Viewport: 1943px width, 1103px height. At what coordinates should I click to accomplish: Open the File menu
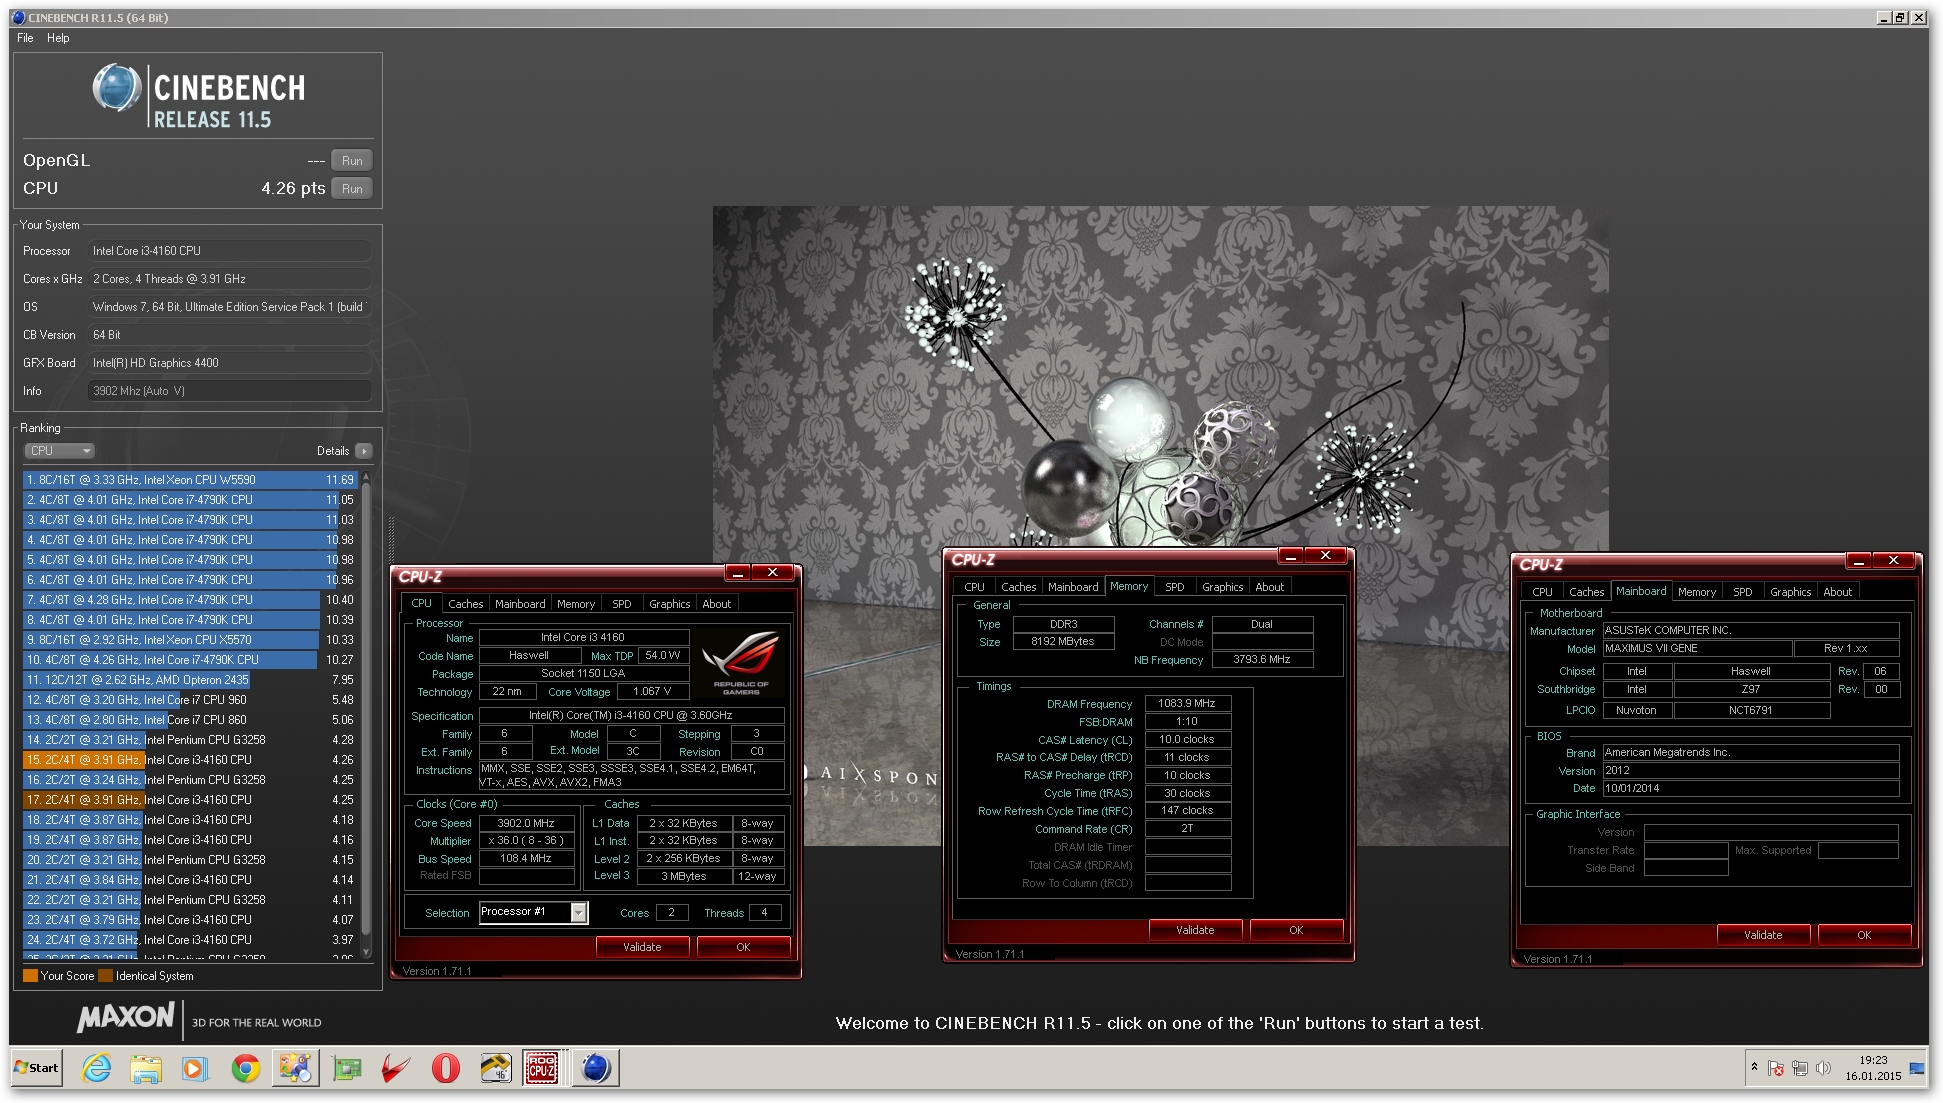coord(25,38)
